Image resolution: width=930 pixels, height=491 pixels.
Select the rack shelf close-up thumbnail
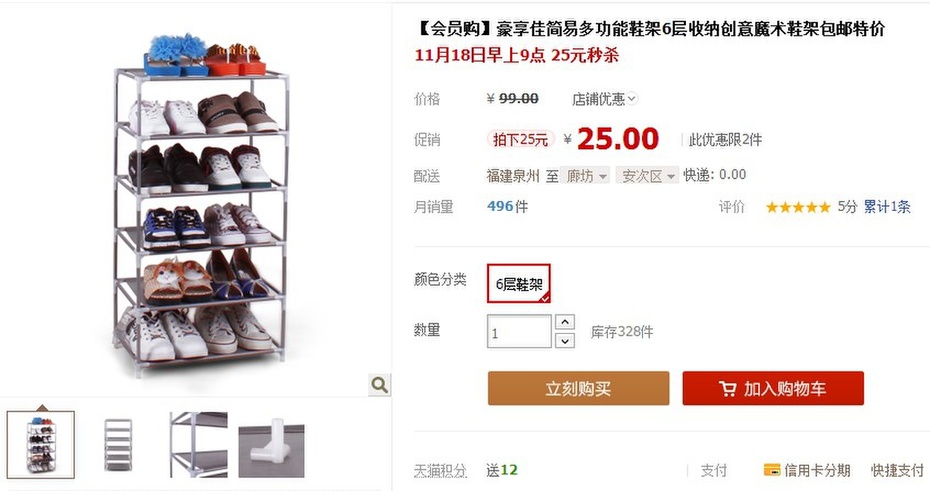(x=198, y=444)
